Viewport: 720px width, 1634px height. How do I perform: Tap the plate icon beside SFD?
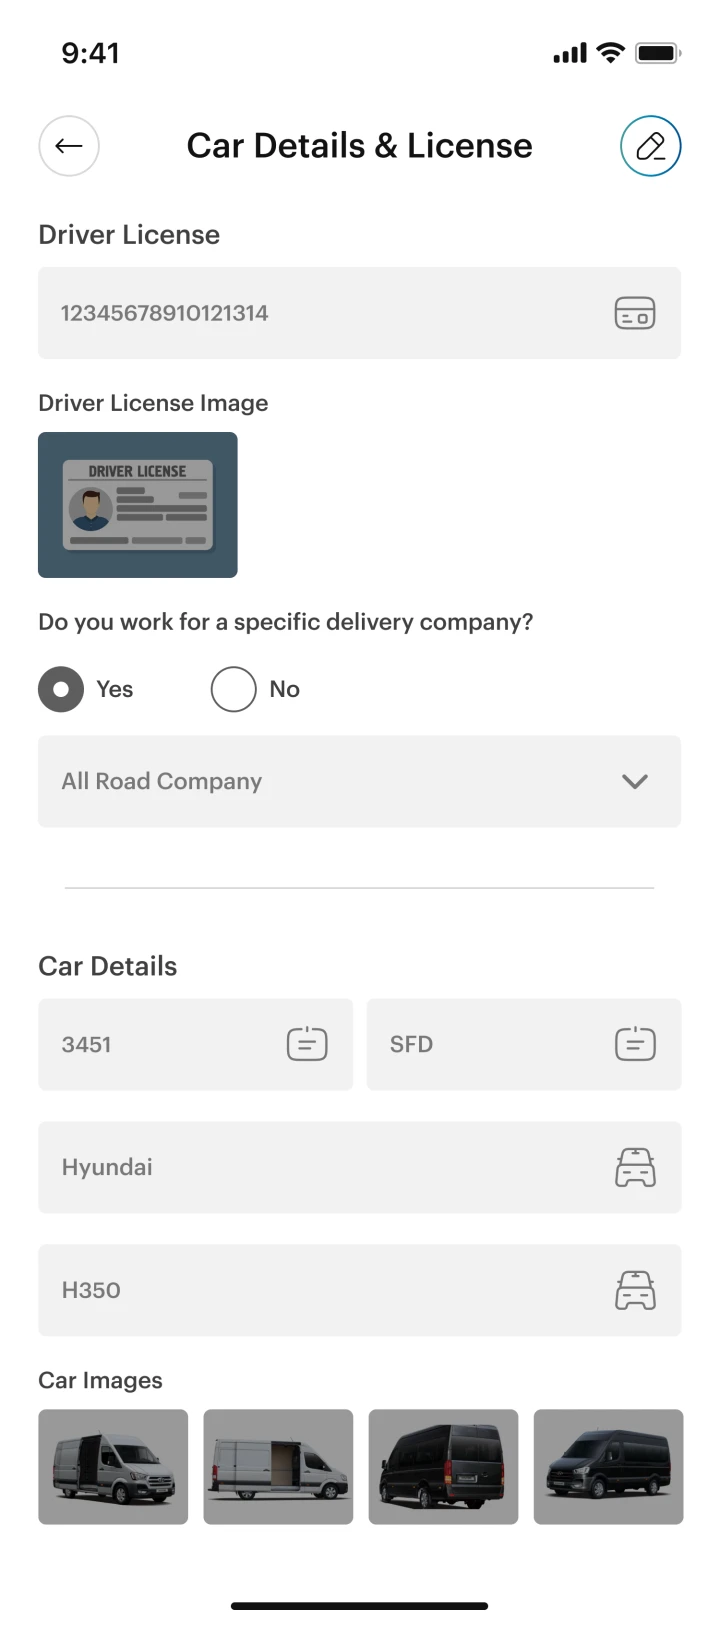coord(634,1044)
